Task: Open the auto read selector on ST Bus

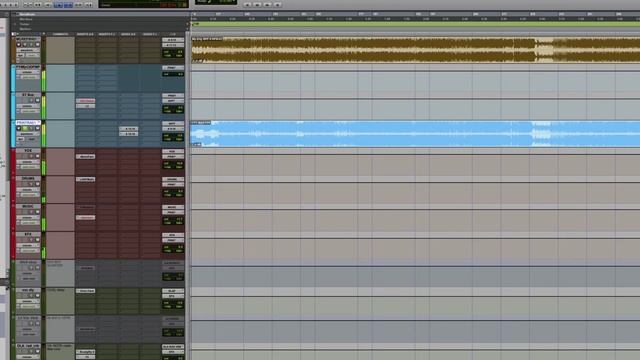Action: click(30, 111)
